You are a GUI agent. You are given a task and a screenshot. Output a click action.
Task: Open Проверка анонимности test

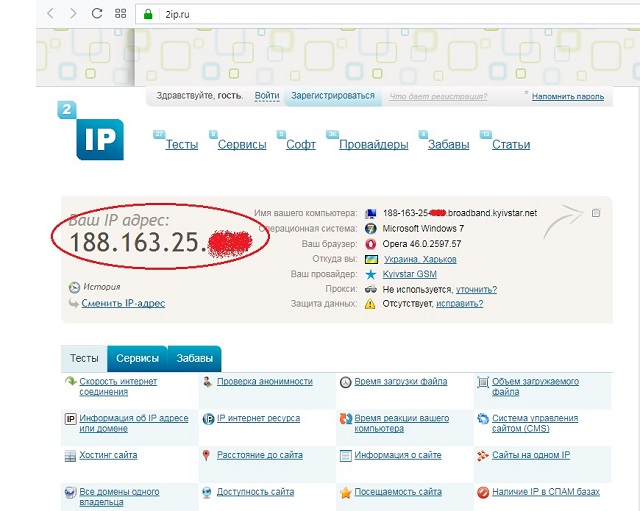[264, 381]
